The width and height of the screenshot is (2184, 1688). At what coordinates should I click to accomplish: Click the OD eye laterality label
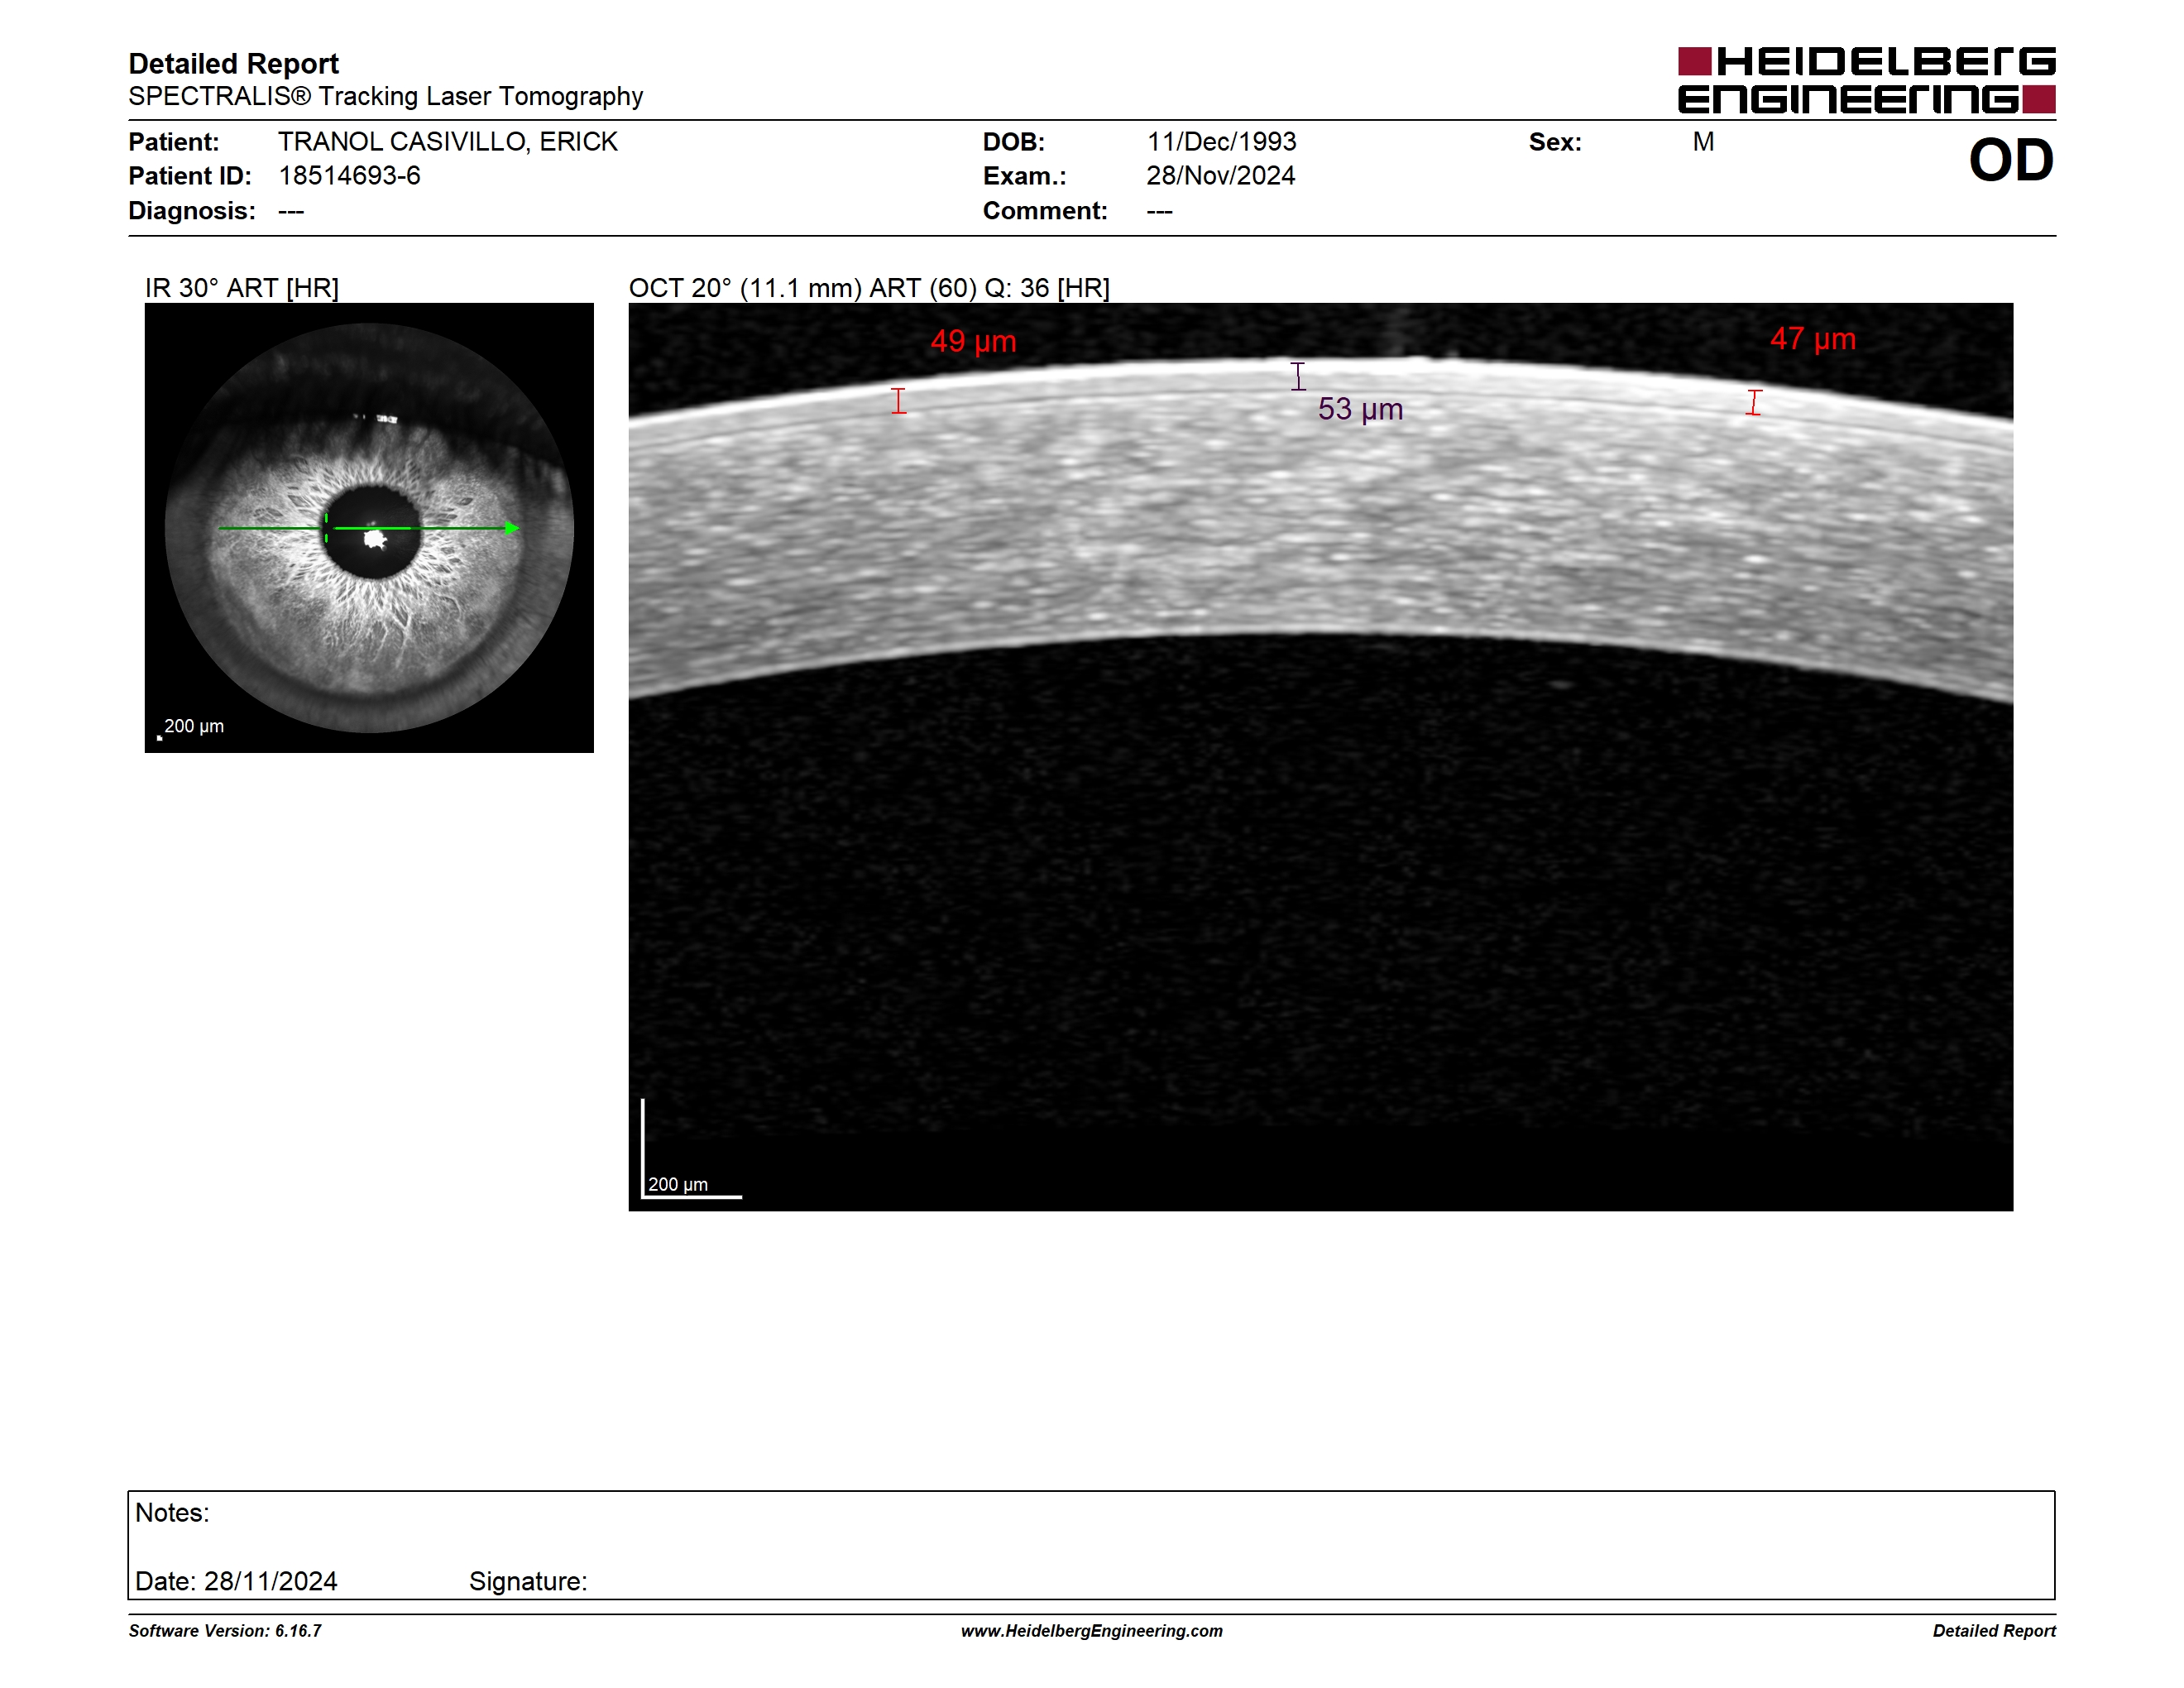2011,160
